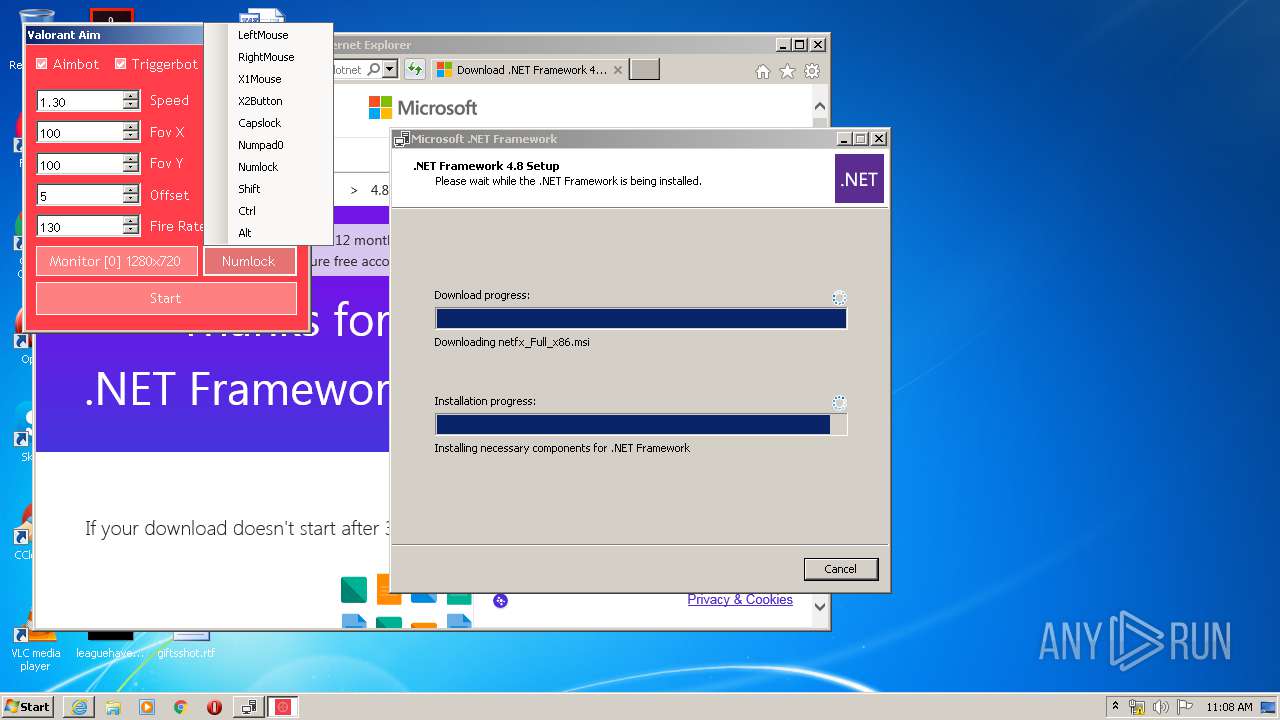Choose Numlock in the hotkey menu list

click(x=268, y=167)
